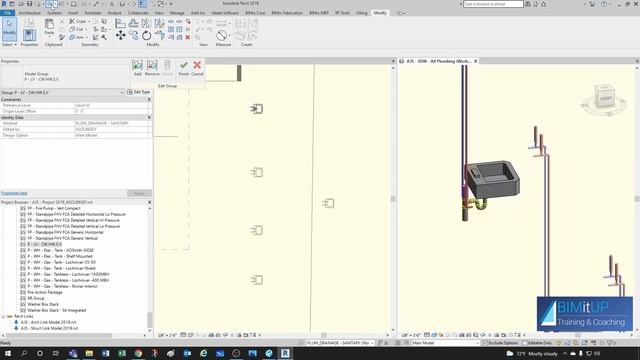Select the Offset tool

[x=133, y=23]
